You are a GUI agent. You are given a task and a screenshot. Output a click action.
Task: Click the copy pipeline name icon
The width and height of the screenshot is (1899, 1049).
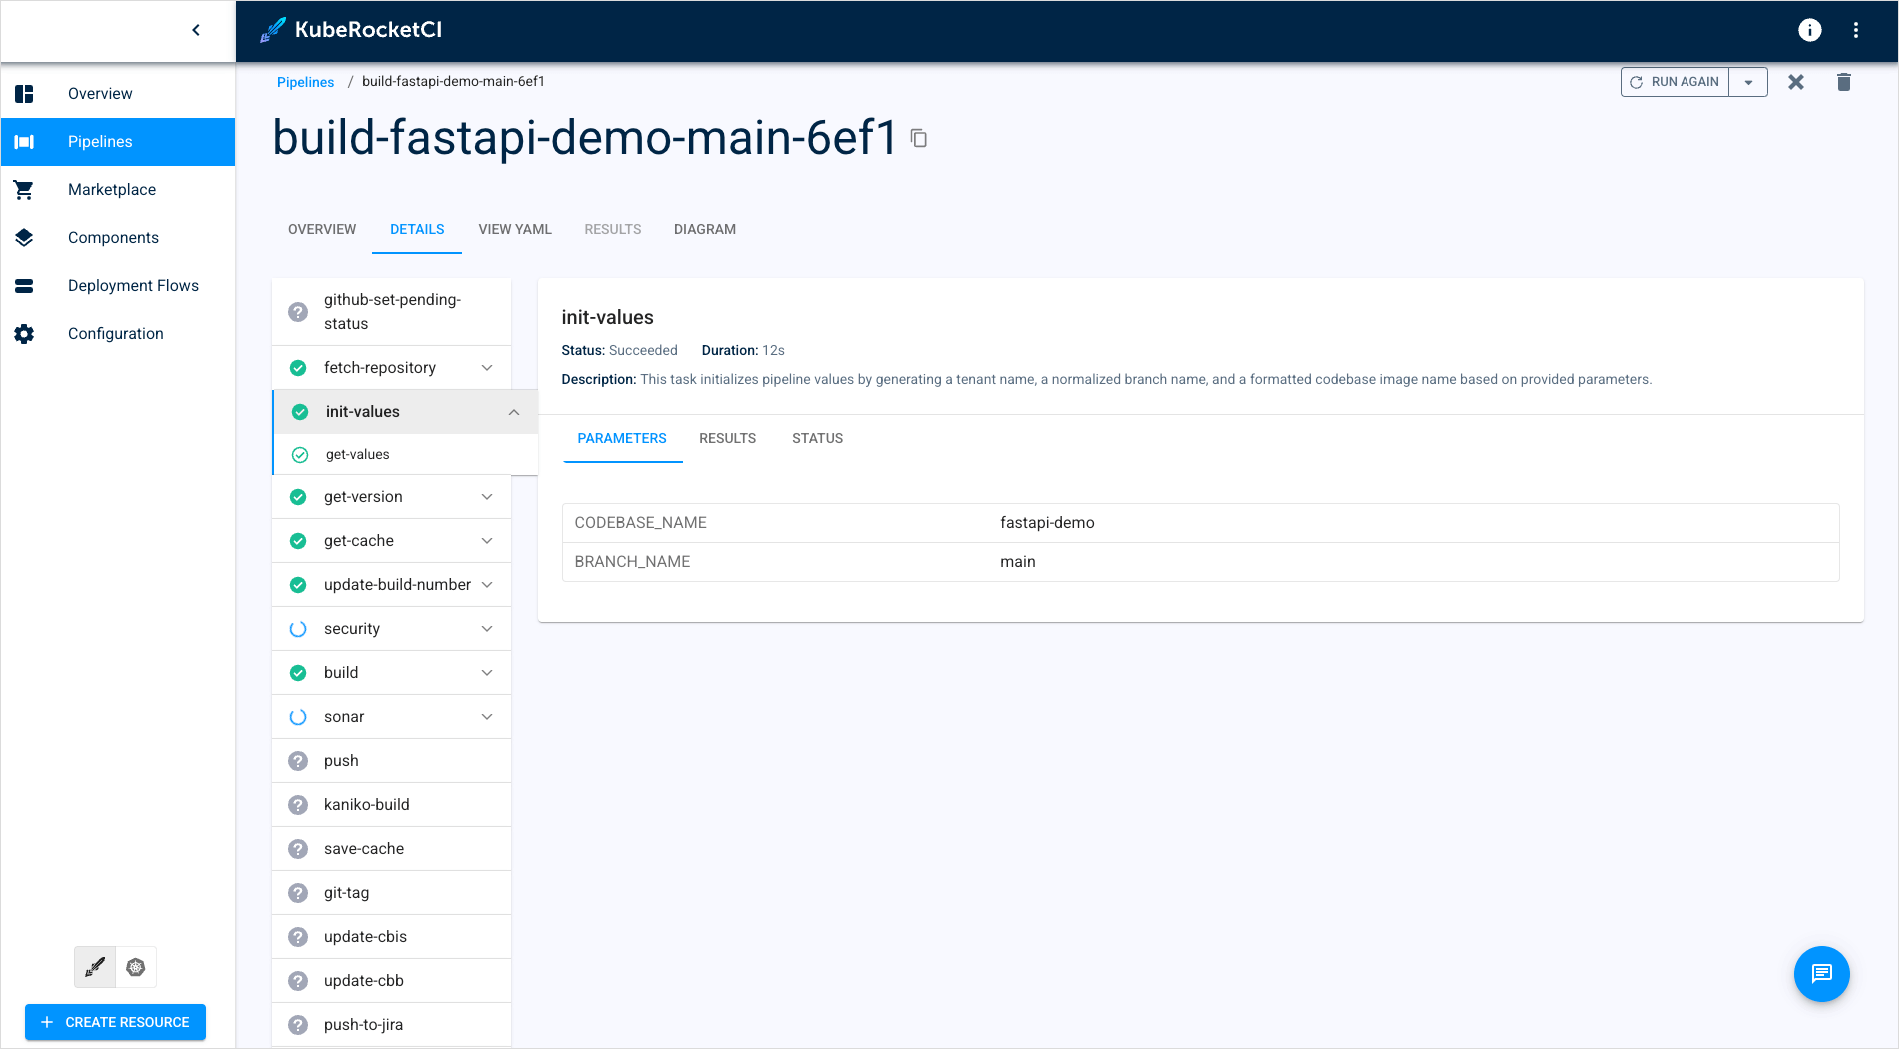[919, 139]
